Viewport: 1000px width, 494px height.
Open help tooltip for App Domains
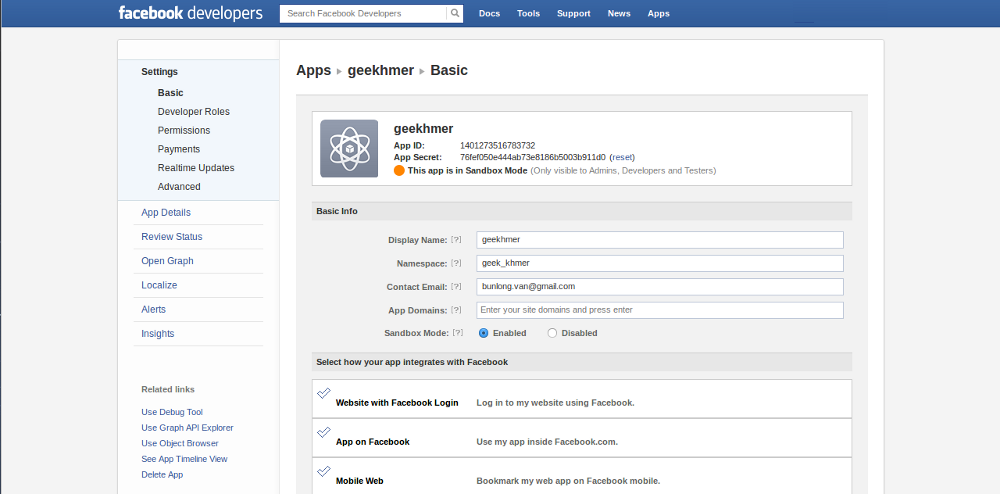tap(456, 310)
